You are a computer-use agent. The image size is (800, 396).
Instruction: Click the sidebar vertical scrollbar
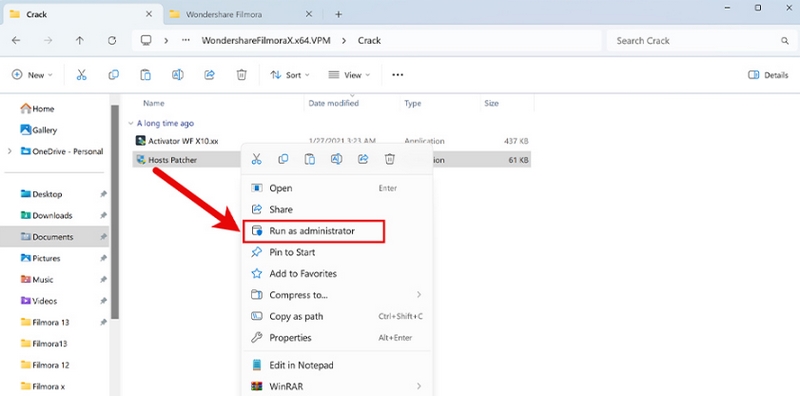115,212
